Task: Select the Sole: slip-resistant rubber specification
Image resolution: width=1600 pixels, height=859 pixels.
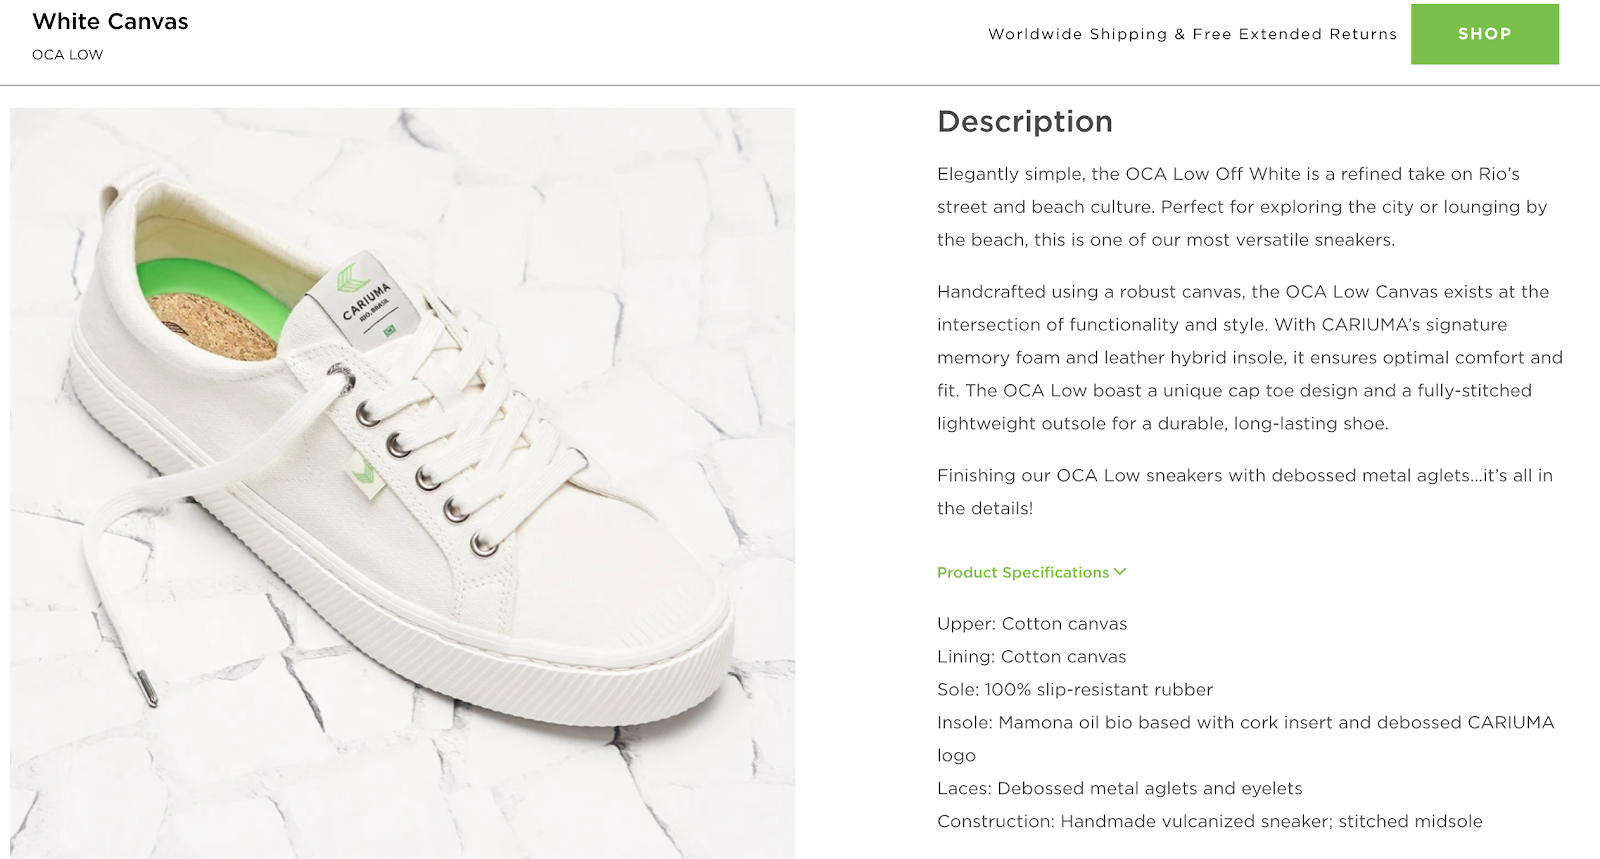Action: 1074,689
